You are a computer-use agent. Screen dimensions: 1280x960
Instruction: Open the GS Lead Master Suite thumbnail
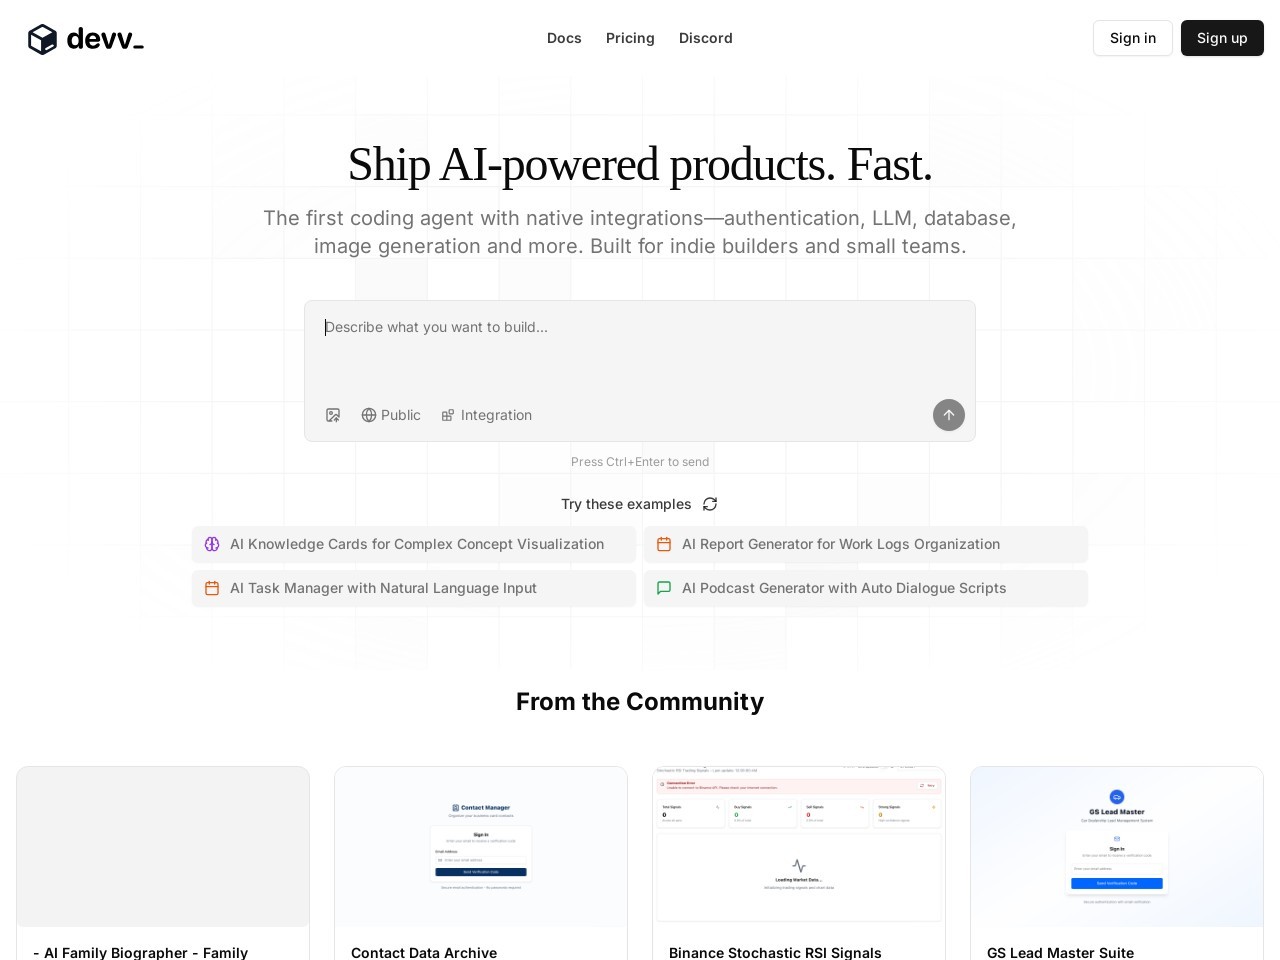tap(1117, 846)
